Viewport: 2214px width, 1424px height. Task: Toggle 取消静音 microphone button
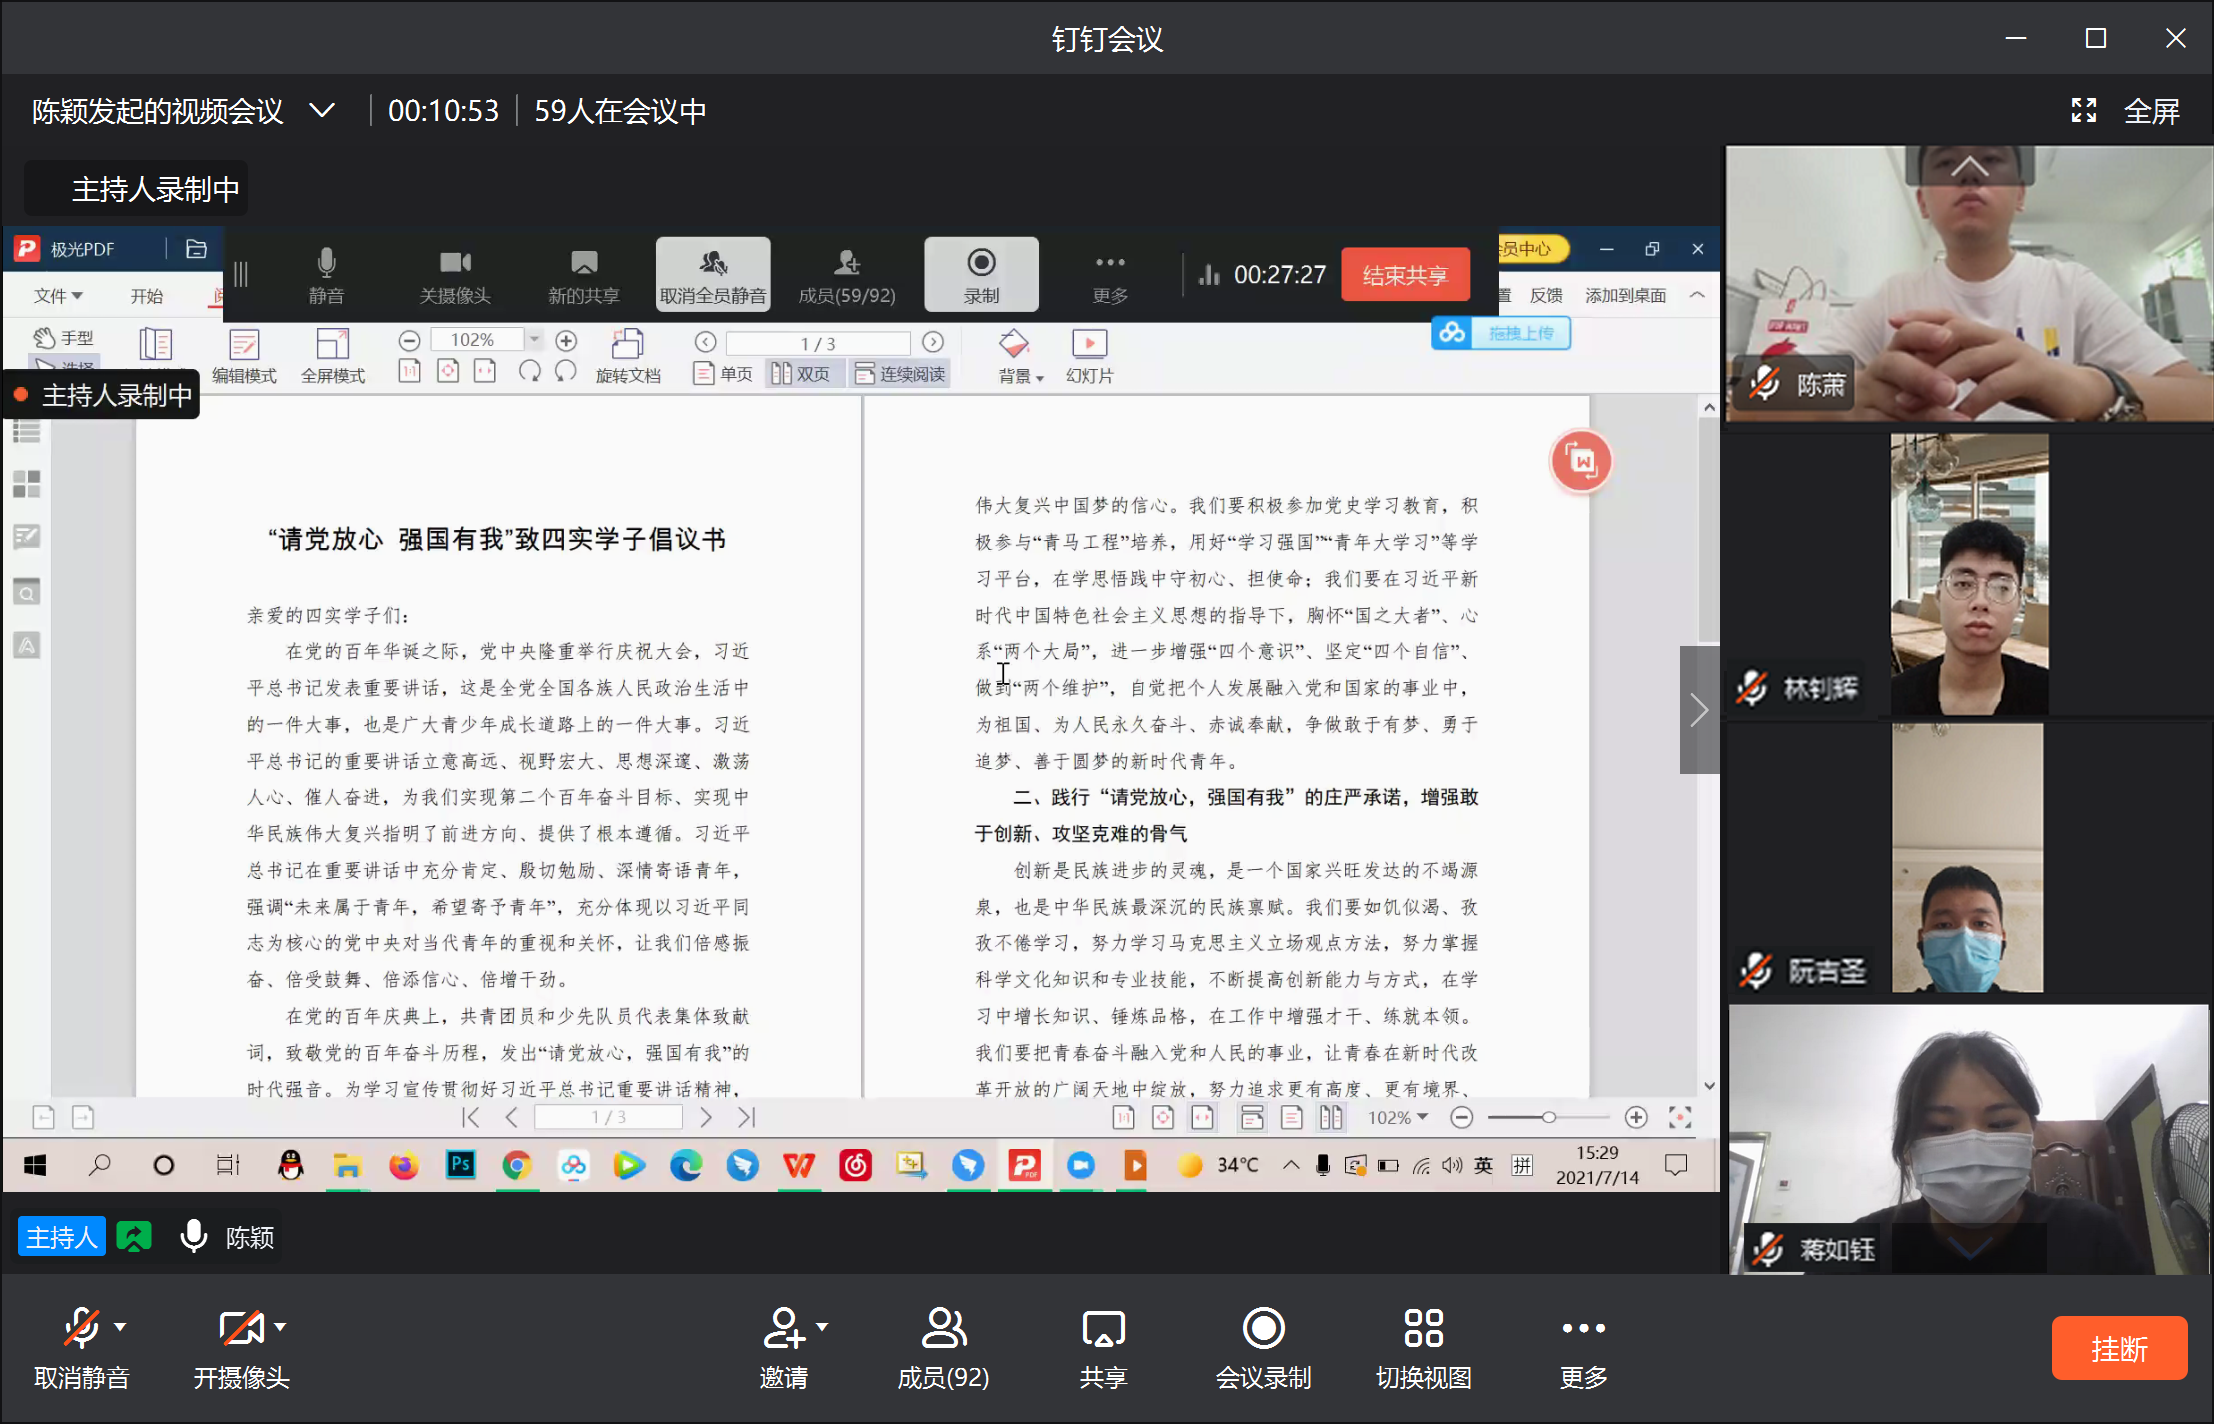(x=81, y=1329)
